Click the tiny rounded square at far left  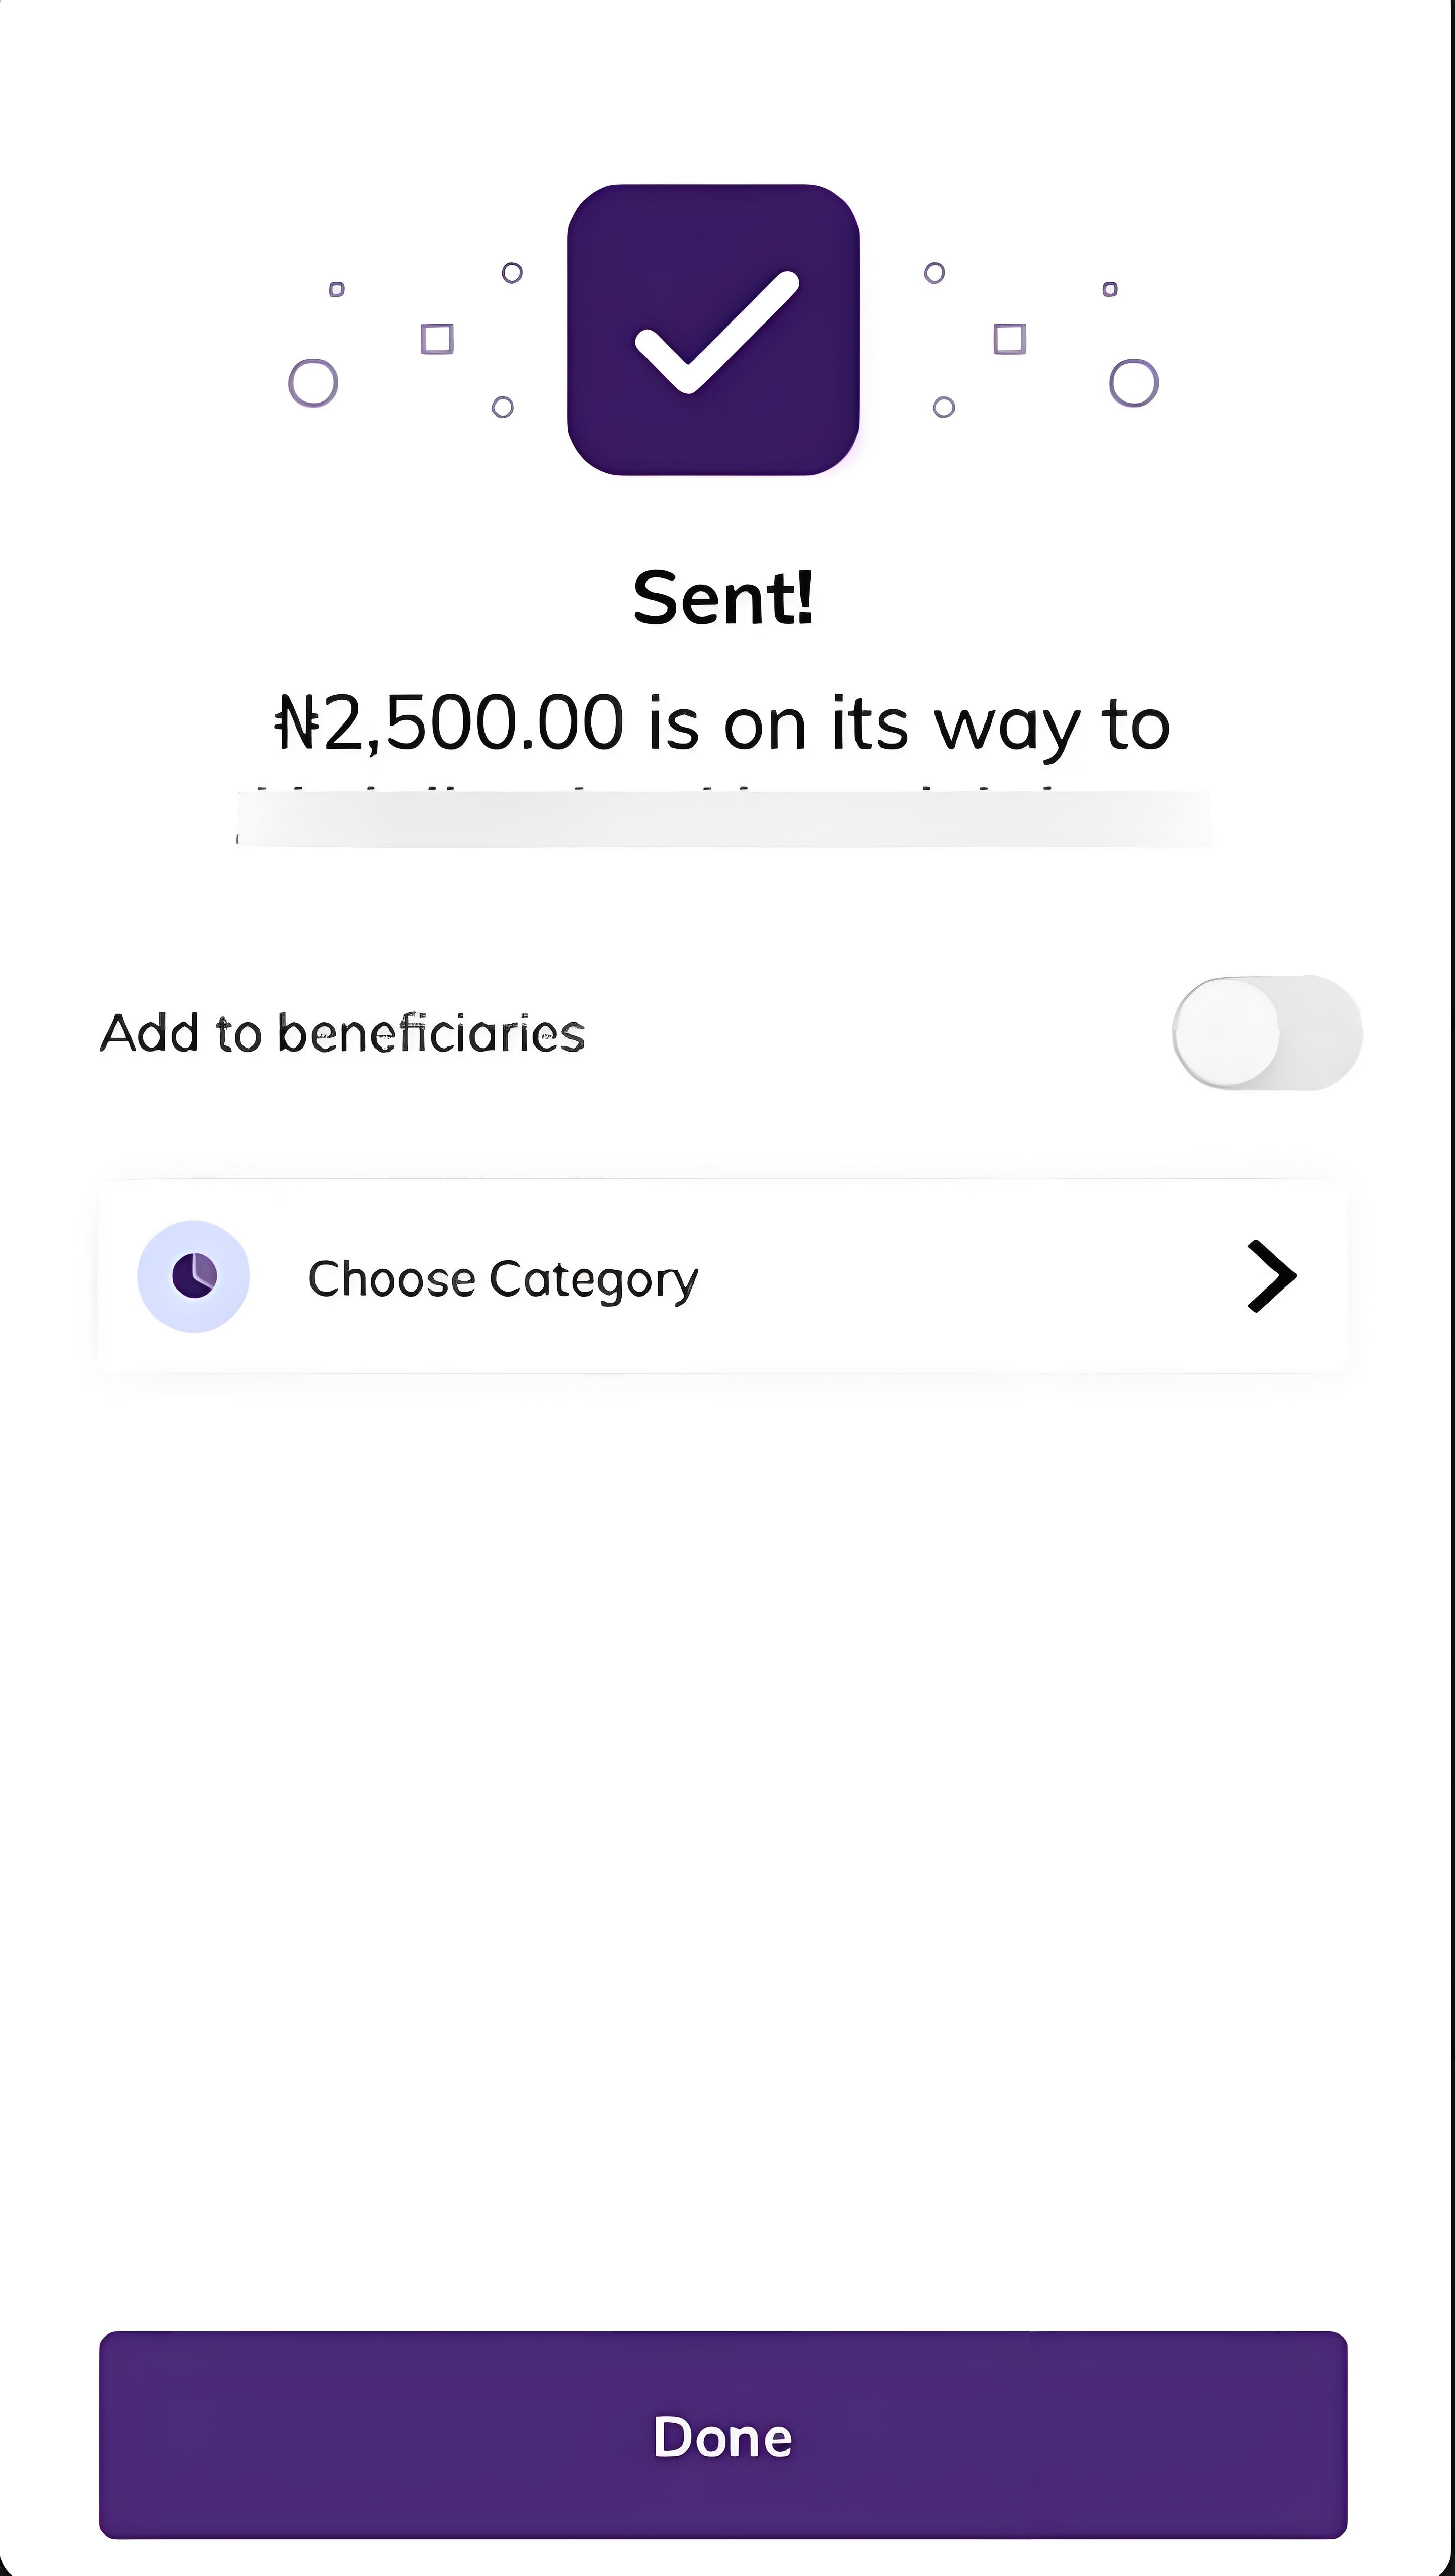(x=337, y=289)
